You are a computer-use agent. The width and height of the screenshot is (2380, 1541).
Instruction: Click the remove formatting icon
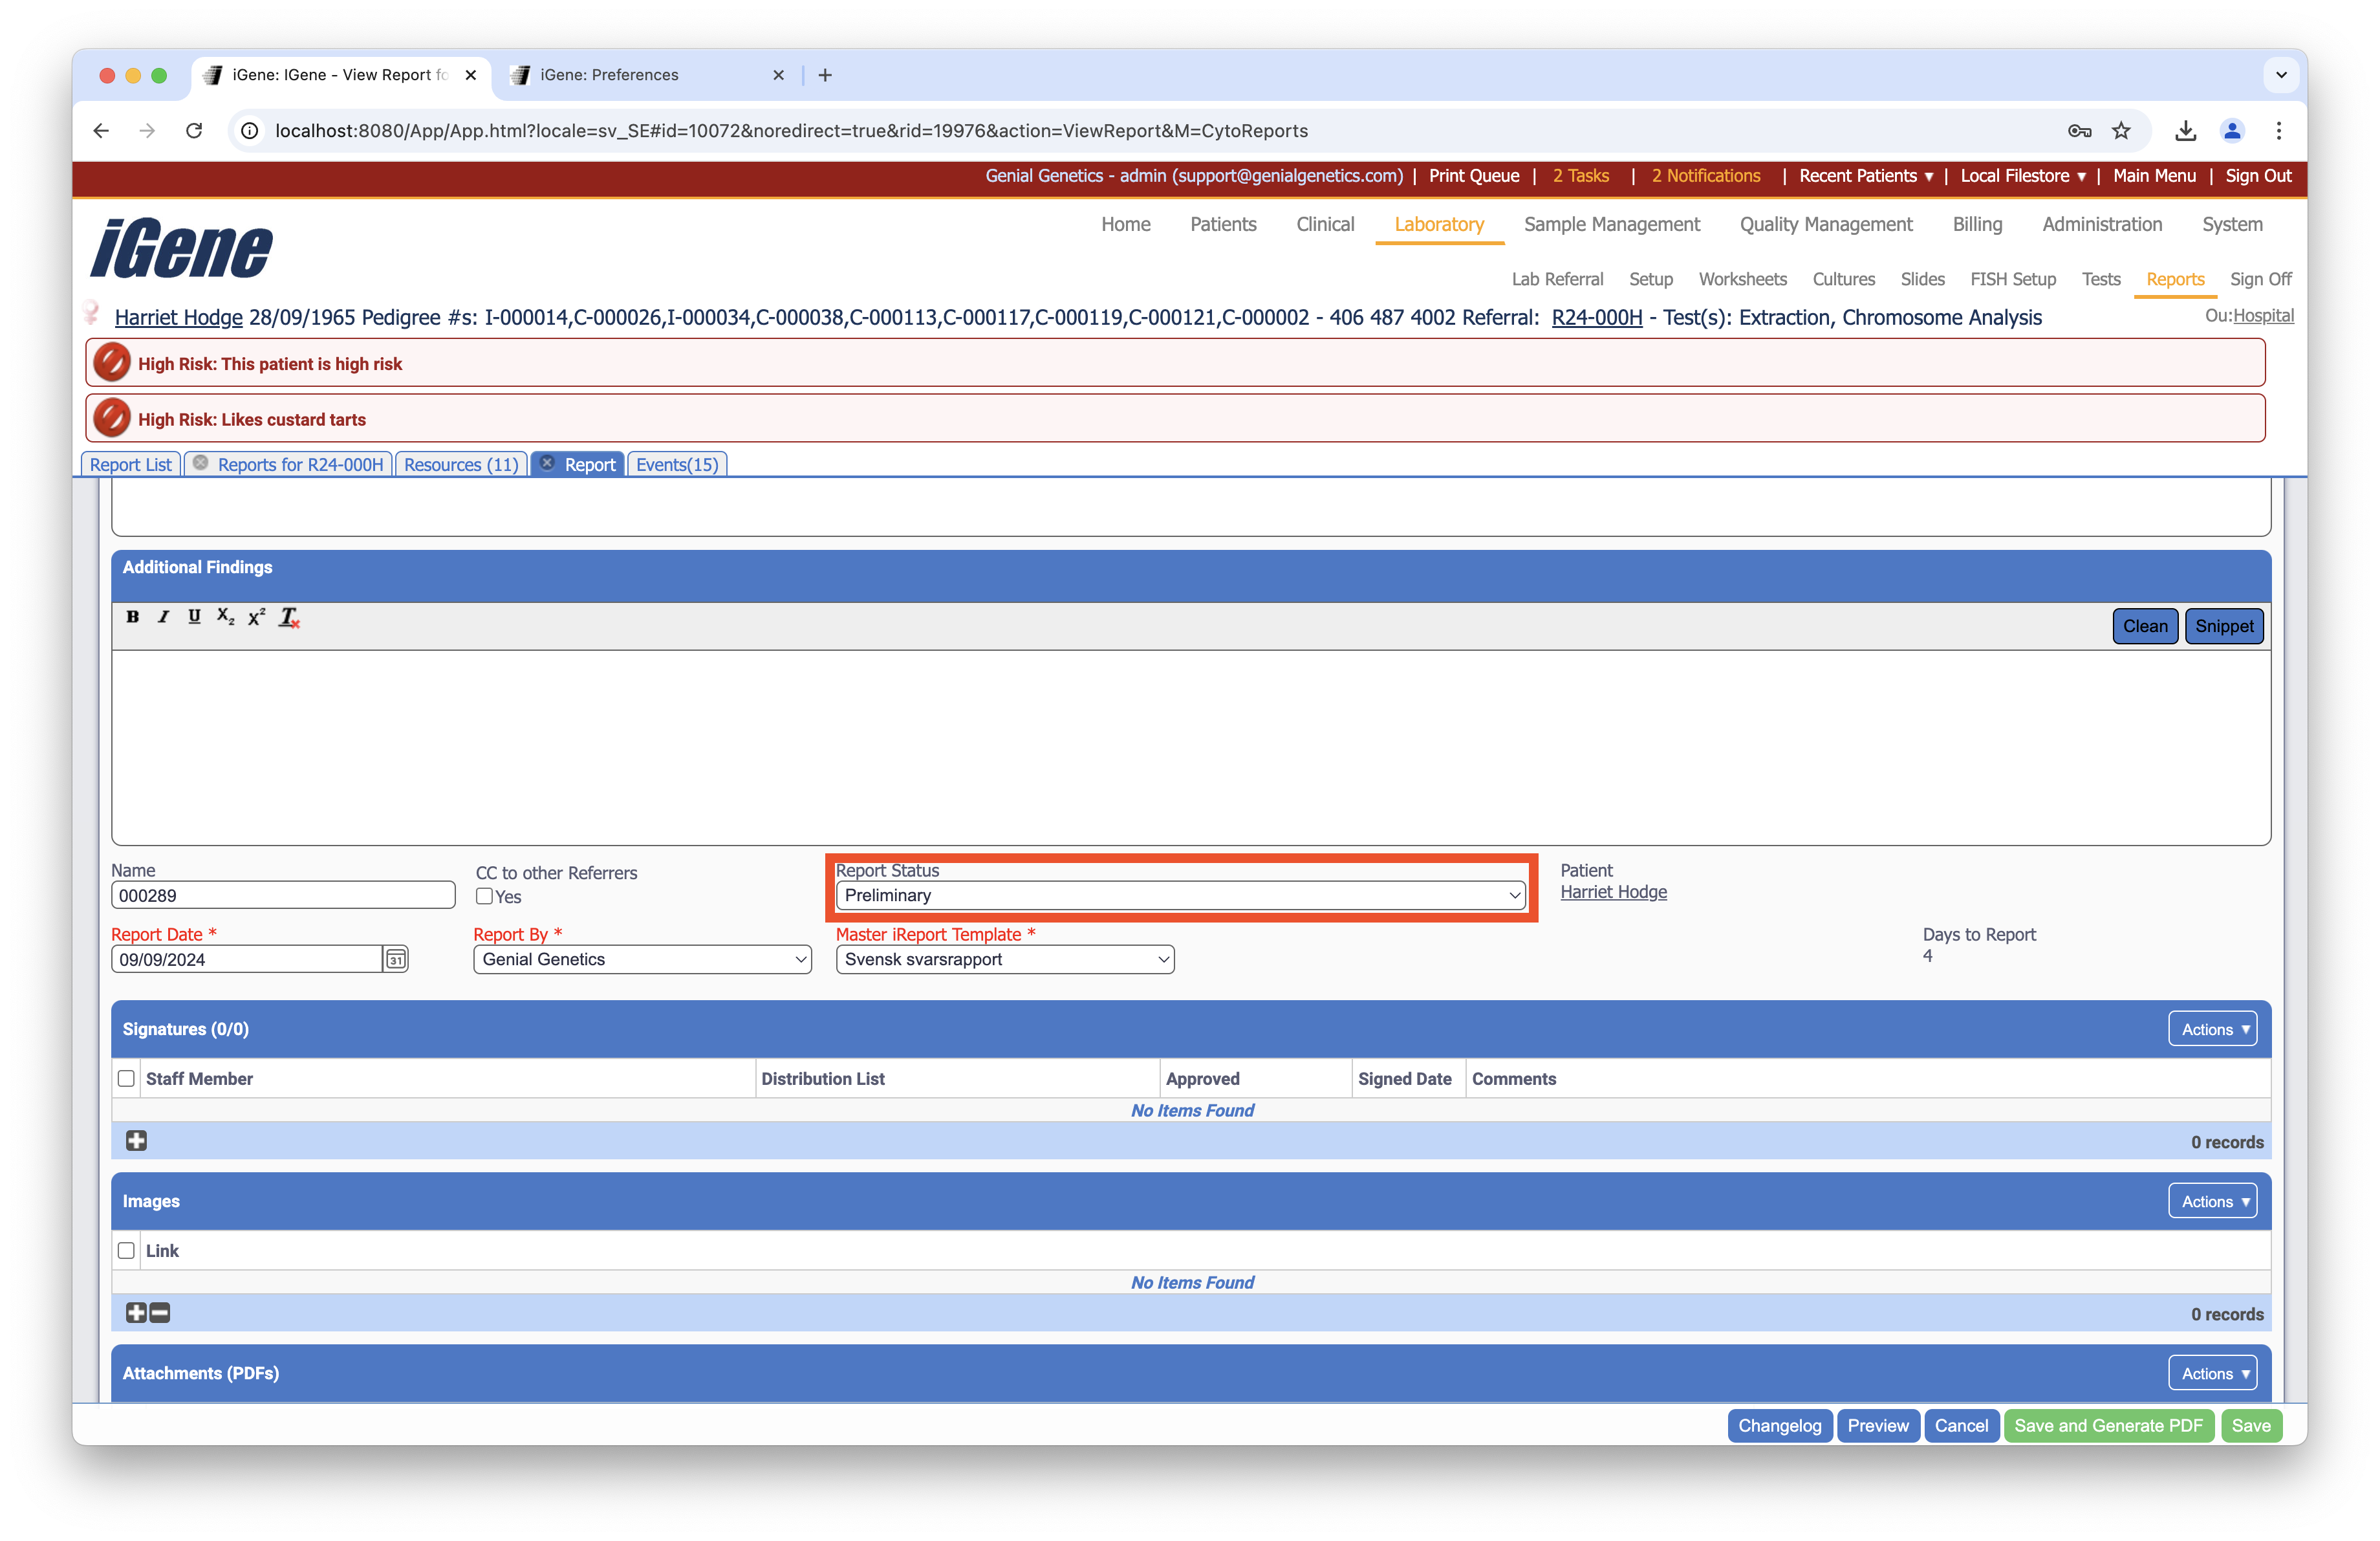[x=289, y=618]
